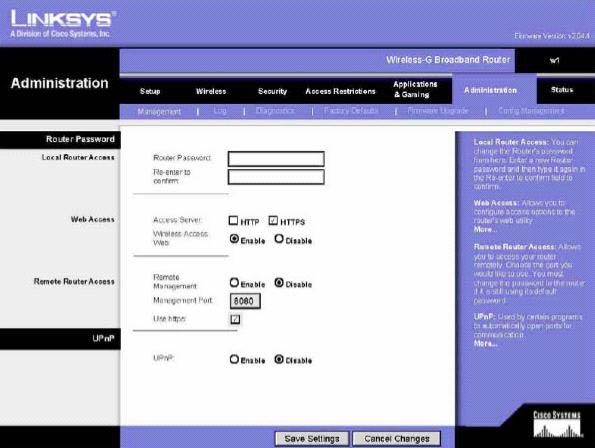Image resolution: width=595 pixels, height=448 pixels.
Task: Open the Status tab
Action: pos(562,90)
